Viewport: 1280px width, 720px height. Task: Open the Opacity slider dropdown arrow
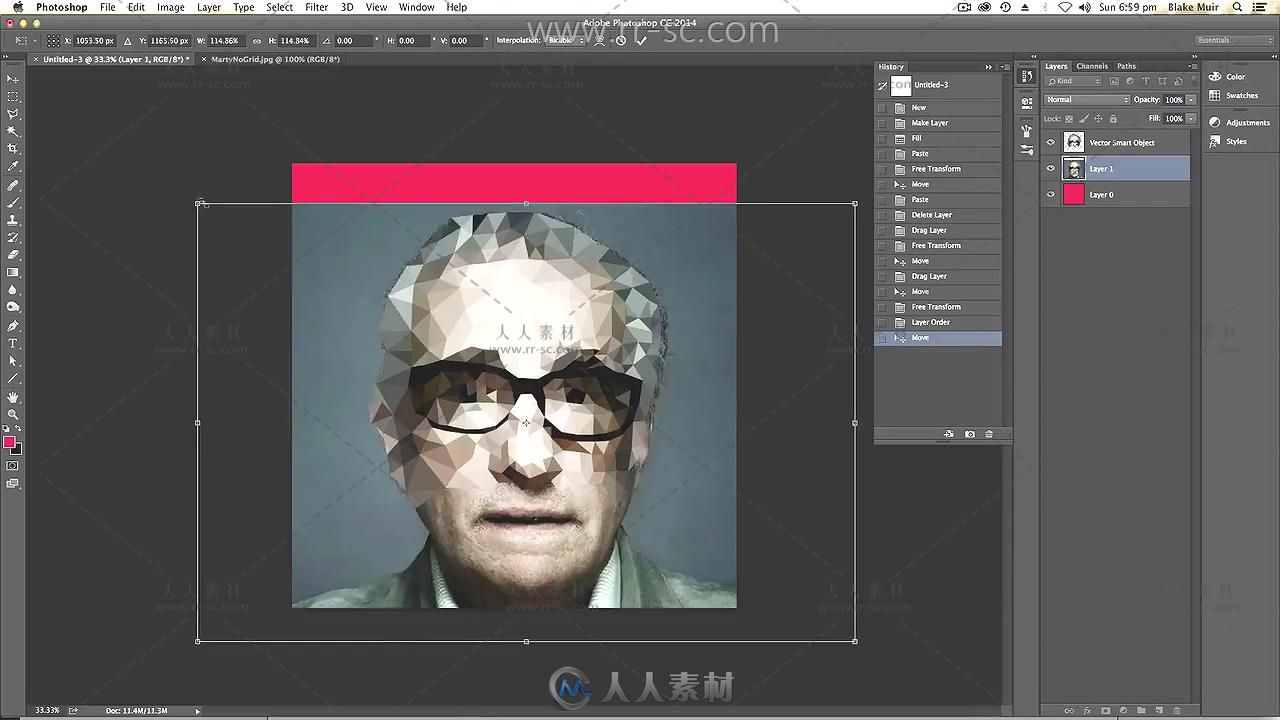pyautogui.click(x=1191, y=100)
